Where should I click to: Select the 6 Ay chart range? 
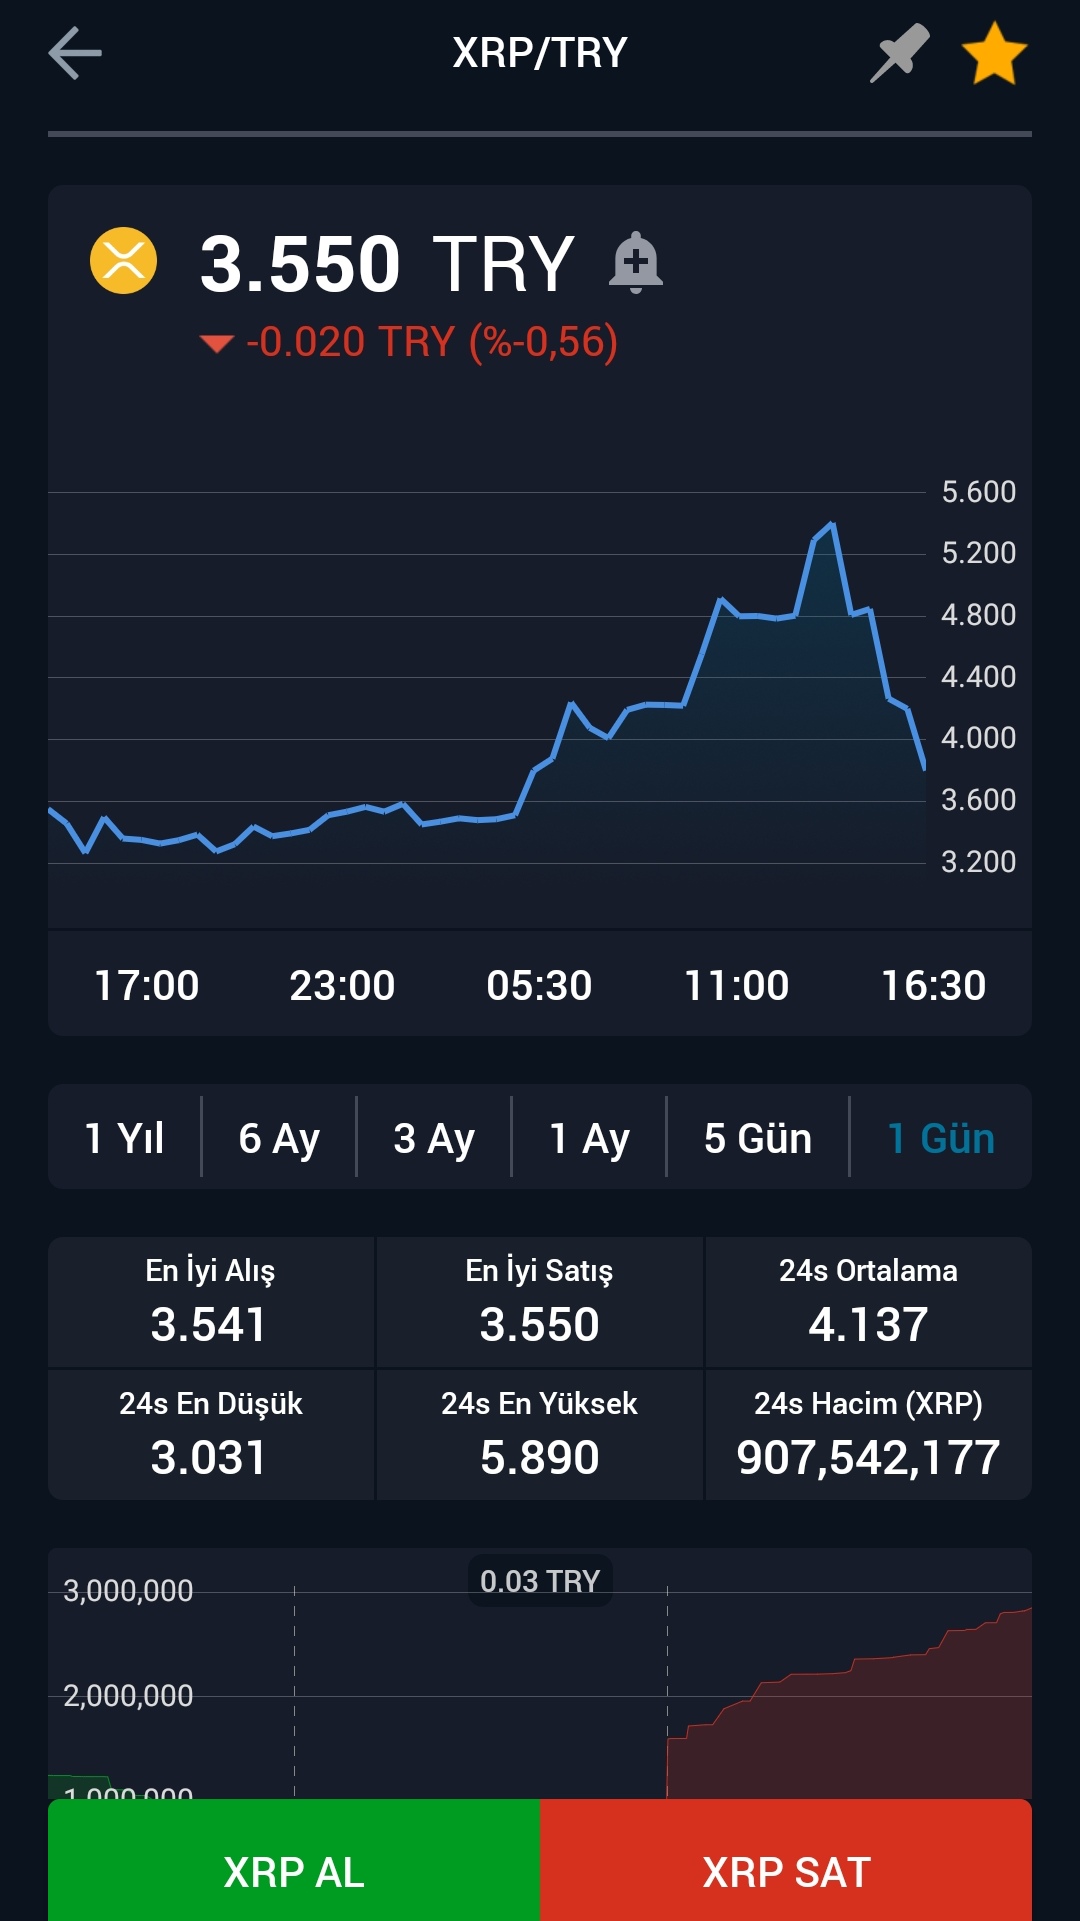[x=279, y=1138]
